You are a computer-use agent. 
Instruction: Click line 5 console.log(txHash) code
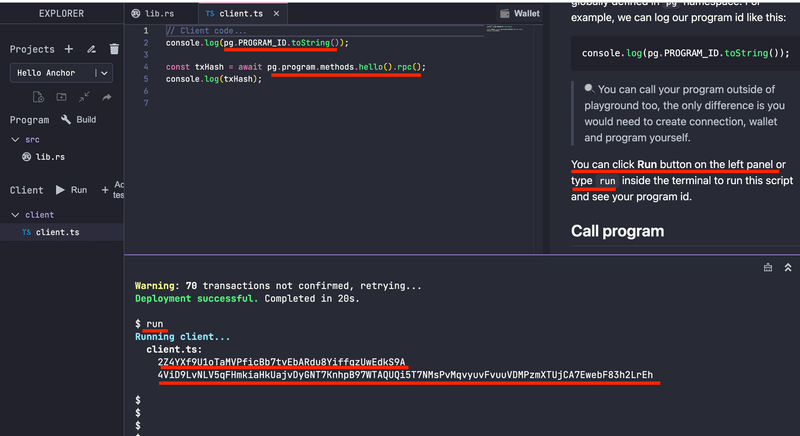click(214, 79)
